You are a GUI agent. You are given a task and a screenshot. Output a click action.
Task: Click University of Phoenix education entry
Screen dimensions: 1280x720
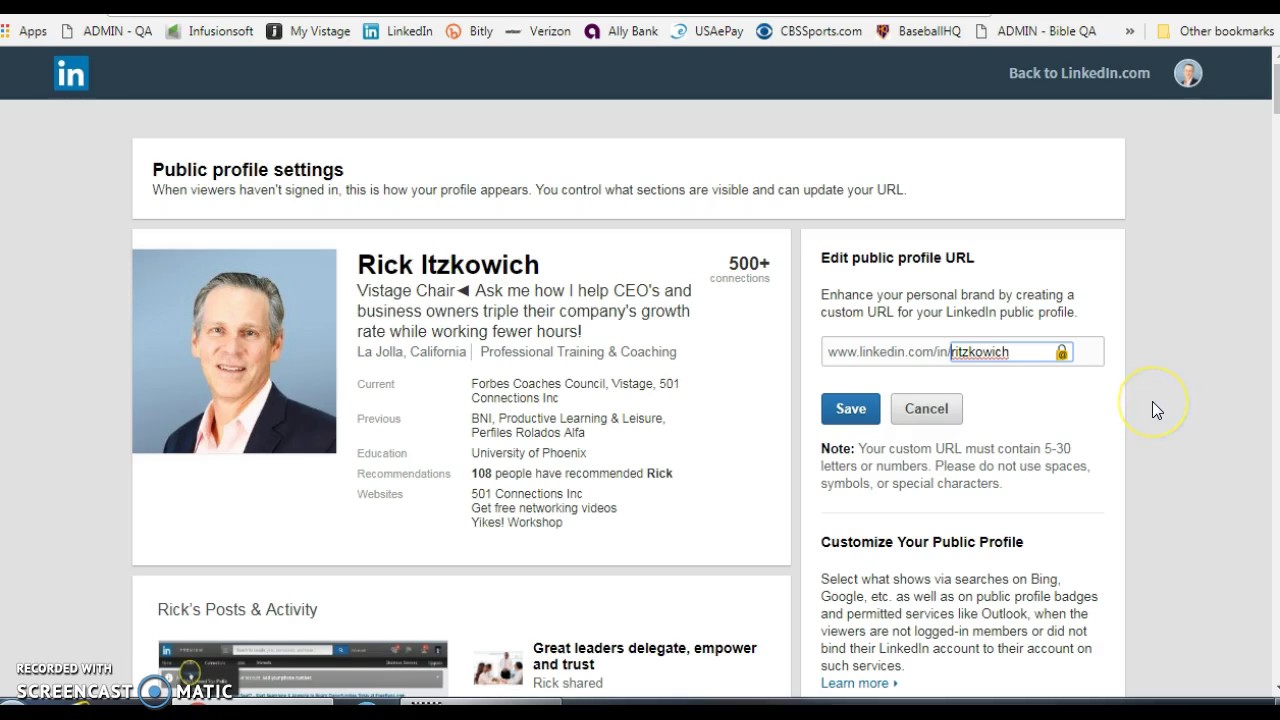[x=529, y=453]
